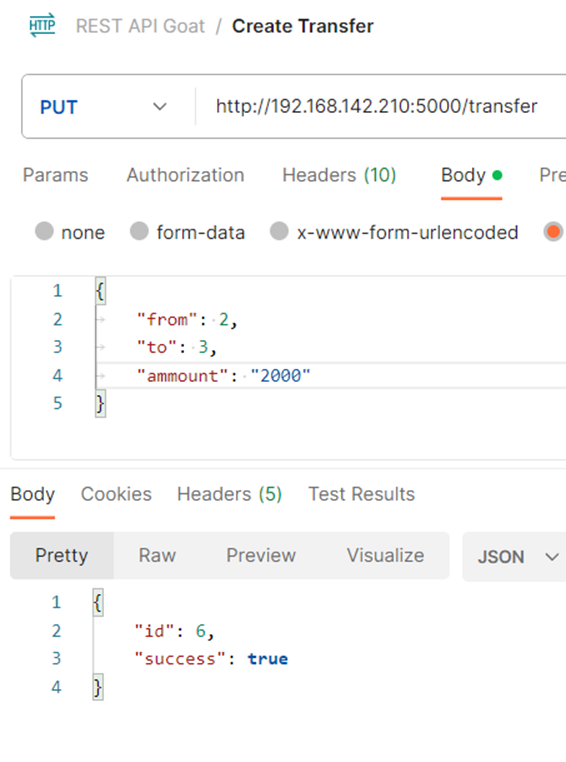Screen dimensions: 566x762
Task: Switch to the Test Results tab
Action: [x=361, y=494]
